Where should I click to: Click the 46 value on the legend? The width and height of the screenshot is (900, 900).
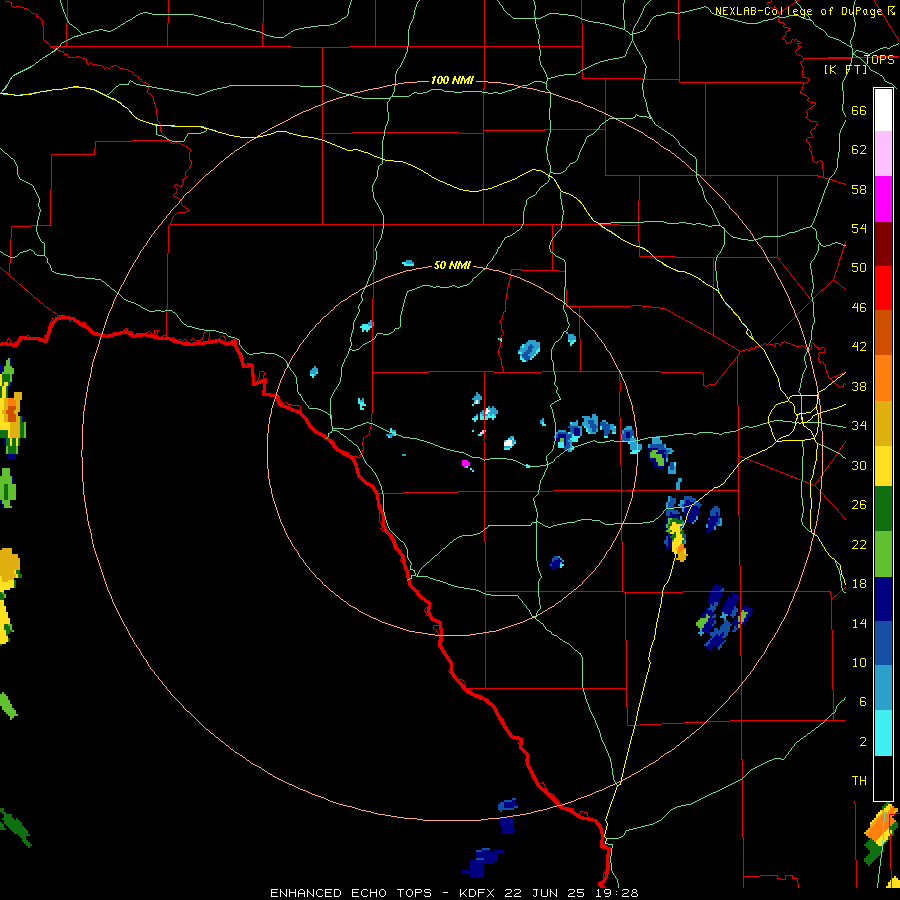(x=859, y=308)
